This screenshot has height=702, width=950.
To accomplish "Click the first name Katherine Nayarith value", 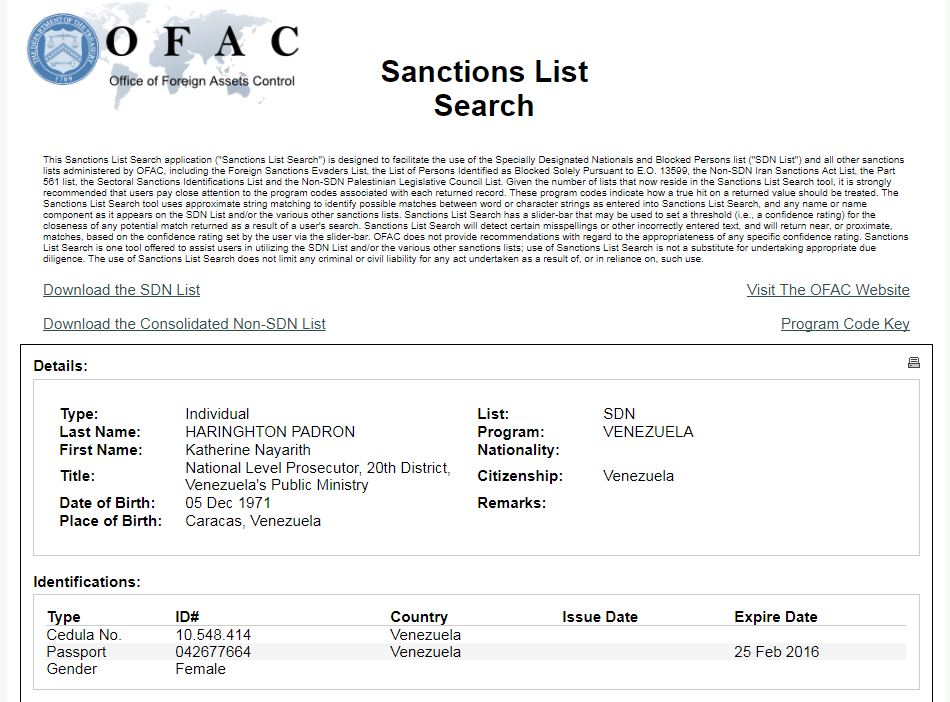I will [248, 450].
